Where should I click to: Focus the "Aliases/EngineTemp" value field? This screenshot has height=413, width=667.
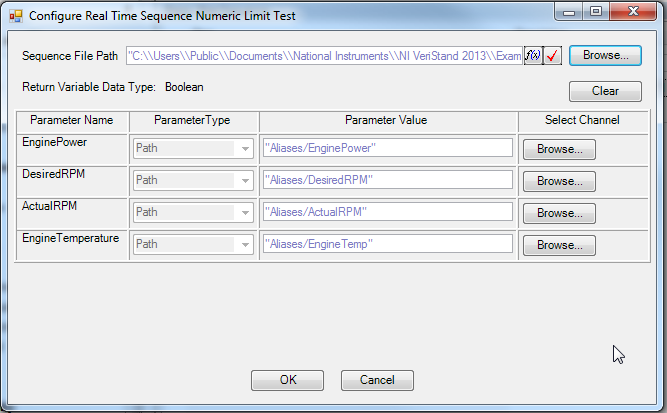[387, 245]
